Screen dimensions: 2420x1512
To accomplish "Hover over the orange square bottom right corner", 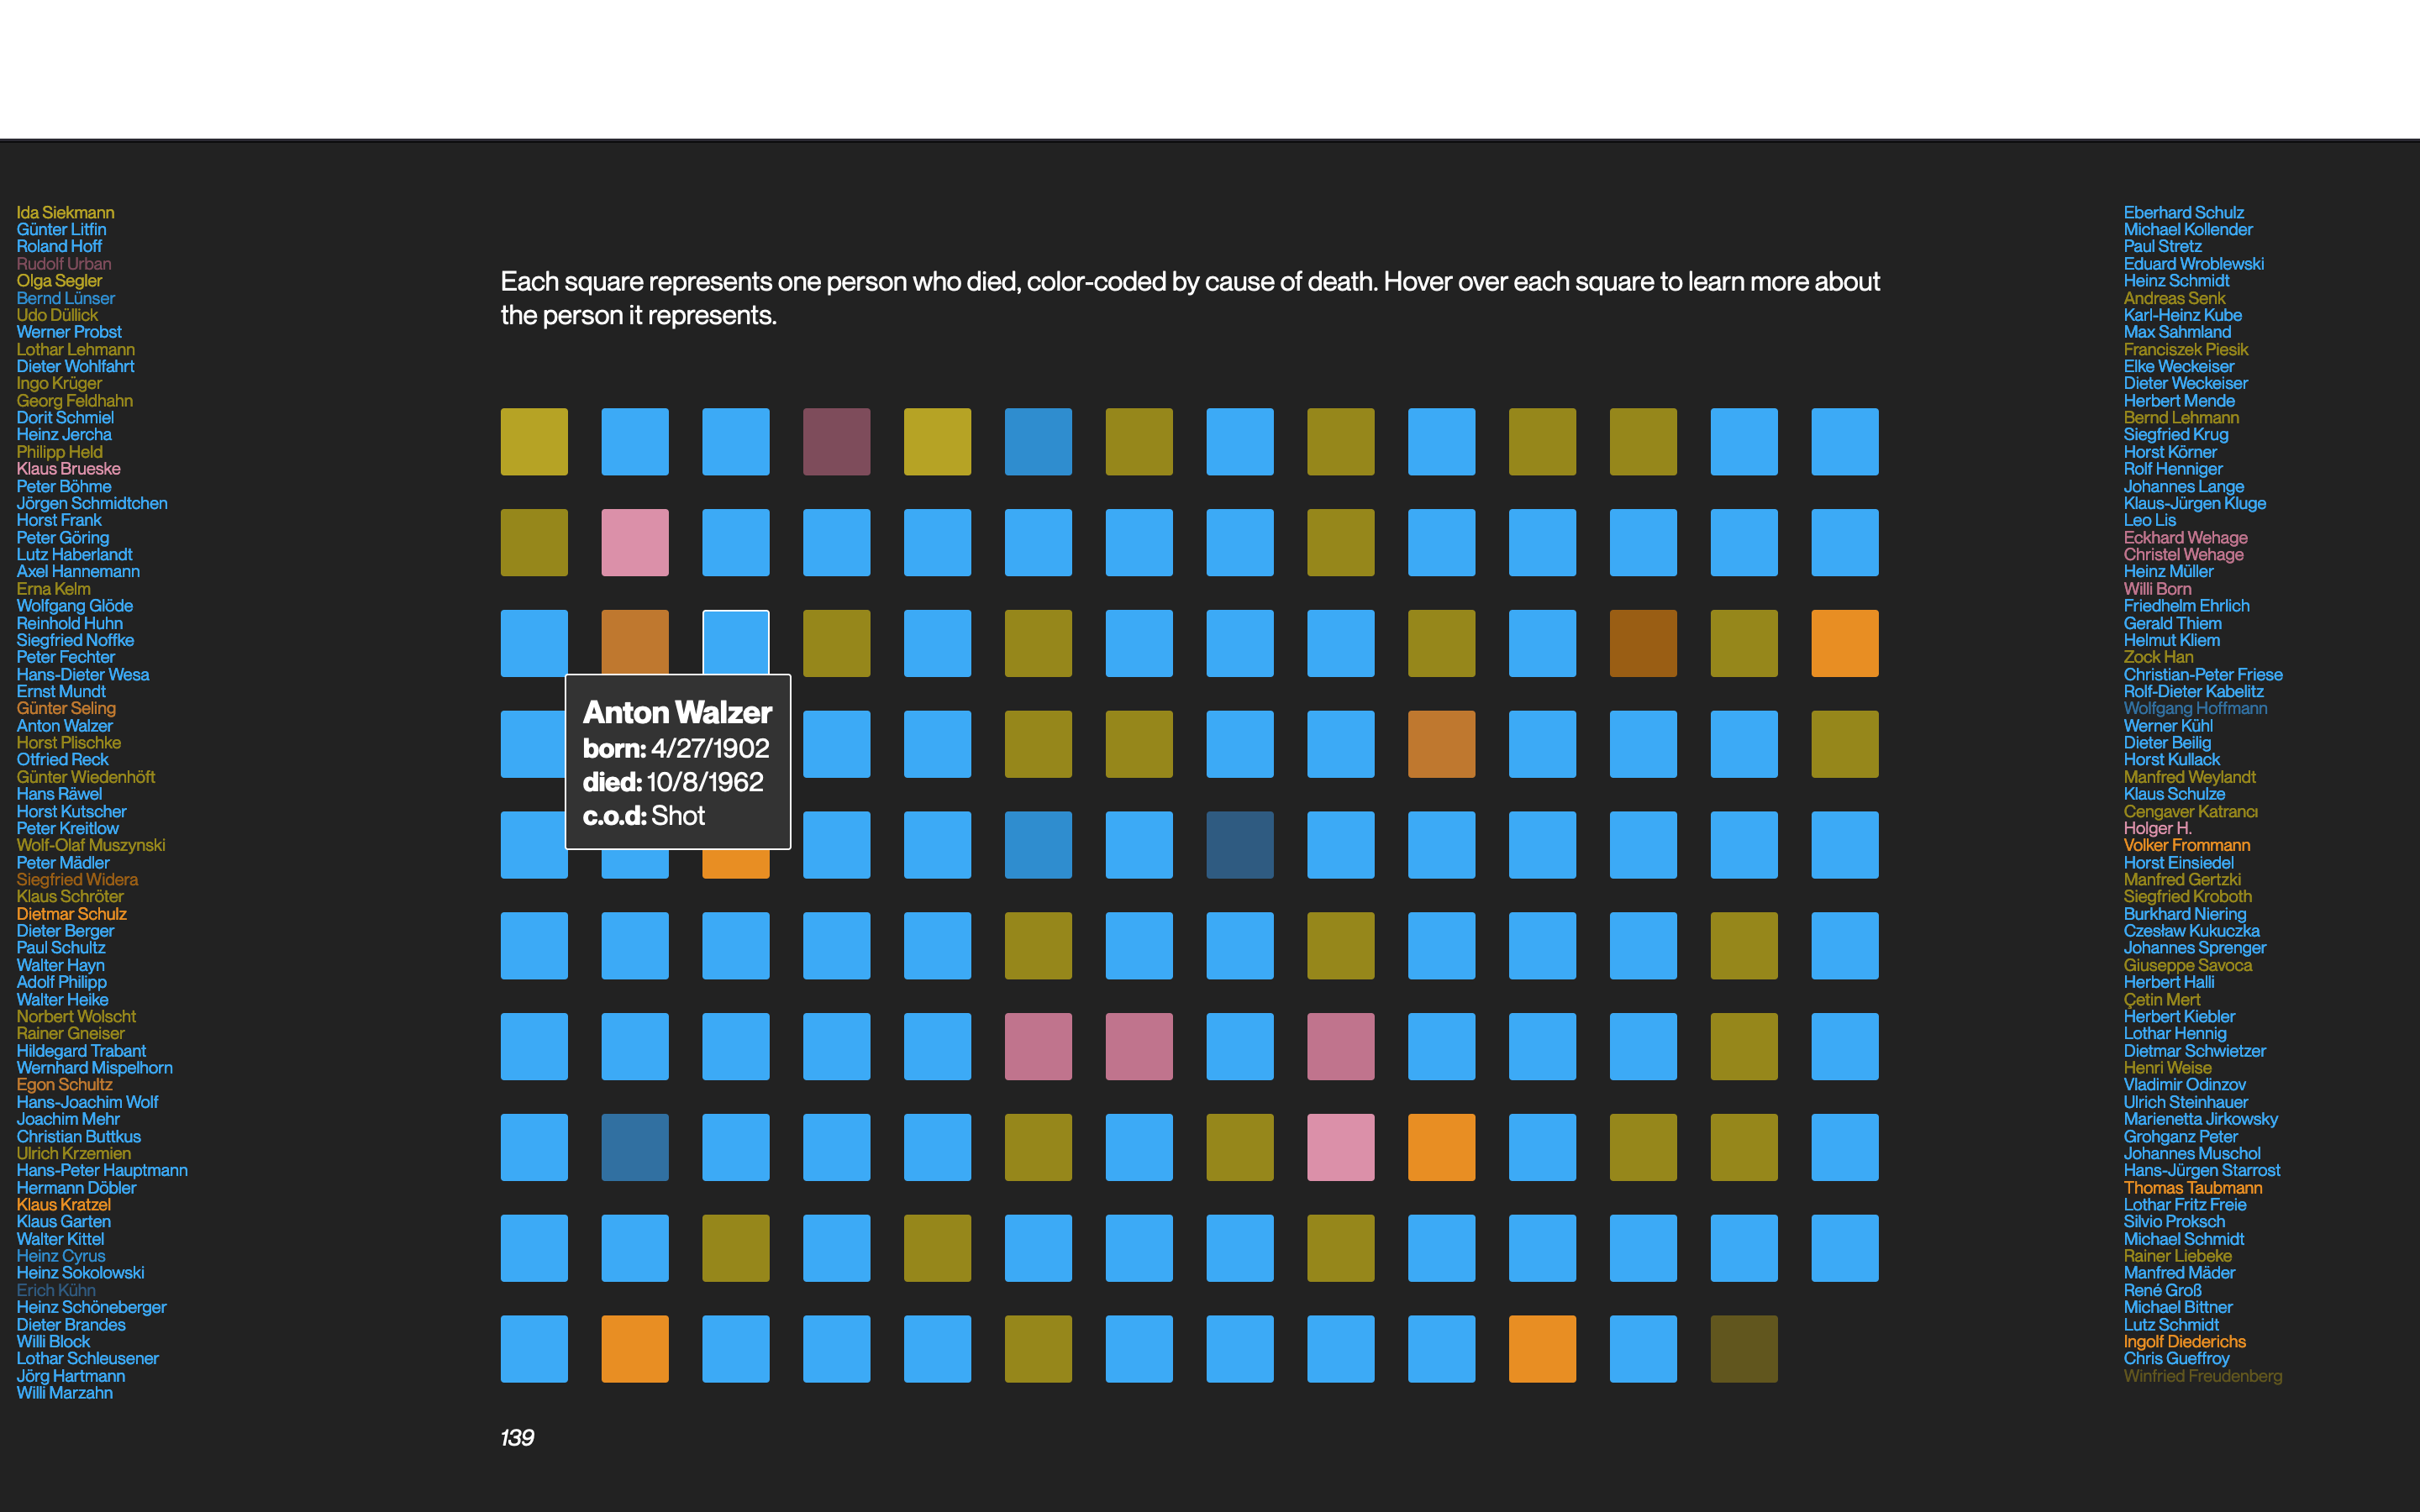I will pyautogui.click(x=1544, y=1348).
